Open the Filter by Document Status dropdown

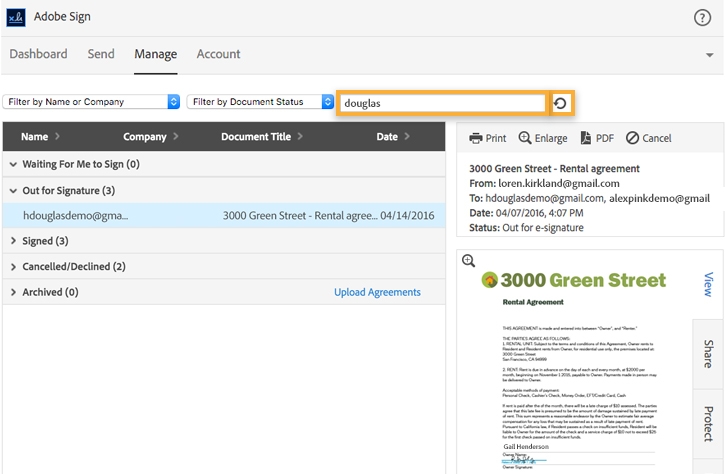click(260, 102)
